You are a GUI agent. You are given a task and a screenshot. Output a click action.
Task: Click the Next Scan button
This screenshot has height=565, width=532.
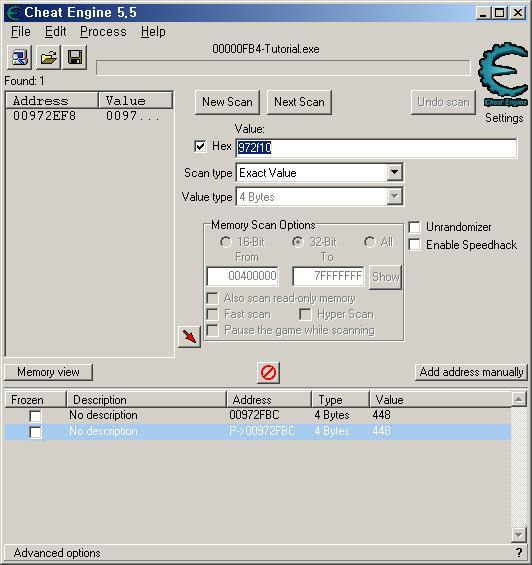(x=299, y=102)
